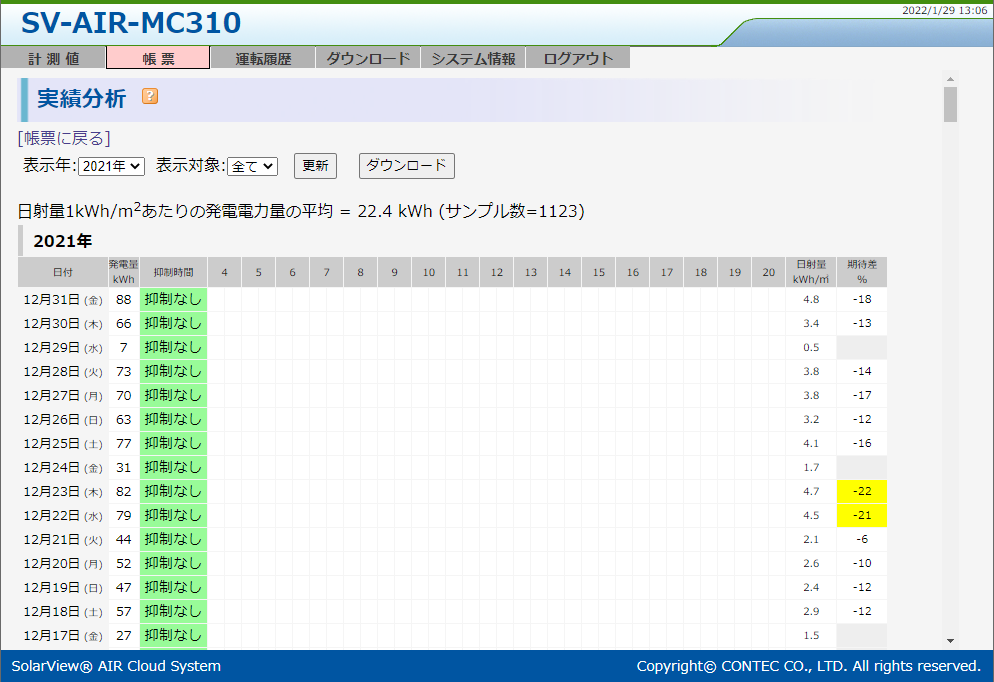Expand the 表示対象 全て dropdown
The height and width of the screenshot is (682, 994).
coord(252,166)
